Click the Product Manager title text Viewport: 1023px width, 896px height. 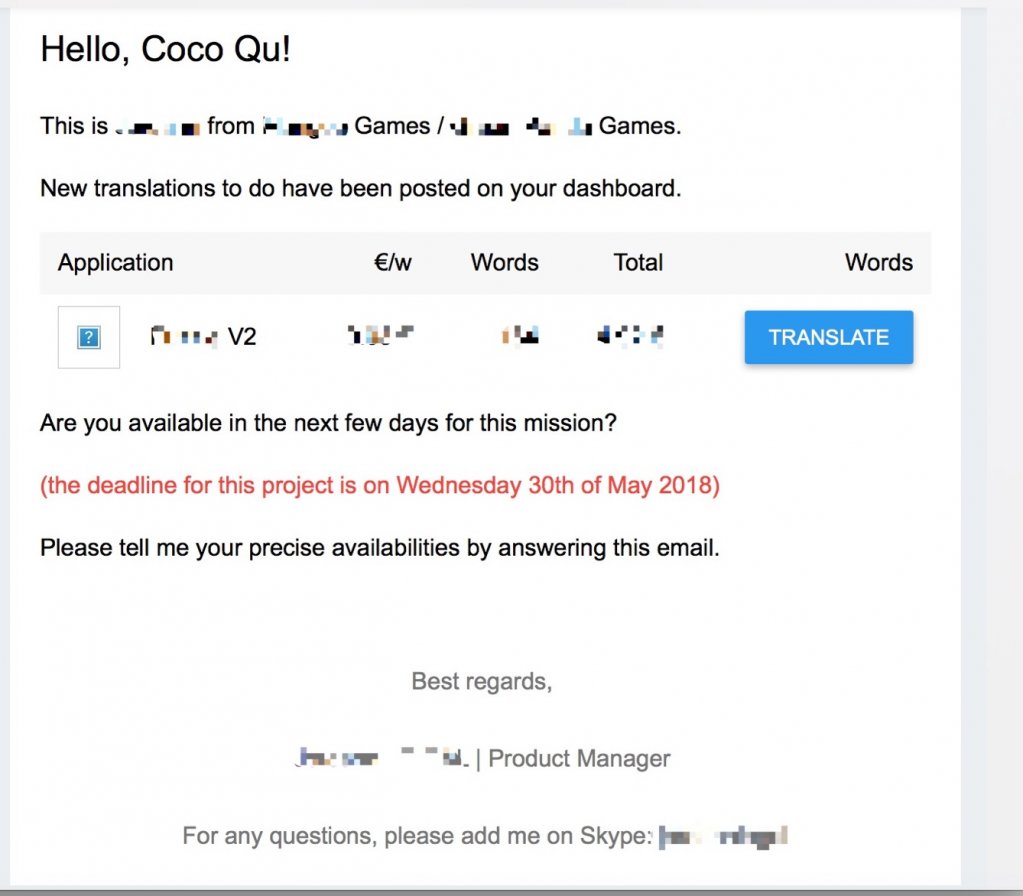pyautogui.click(x=579, y=758)
